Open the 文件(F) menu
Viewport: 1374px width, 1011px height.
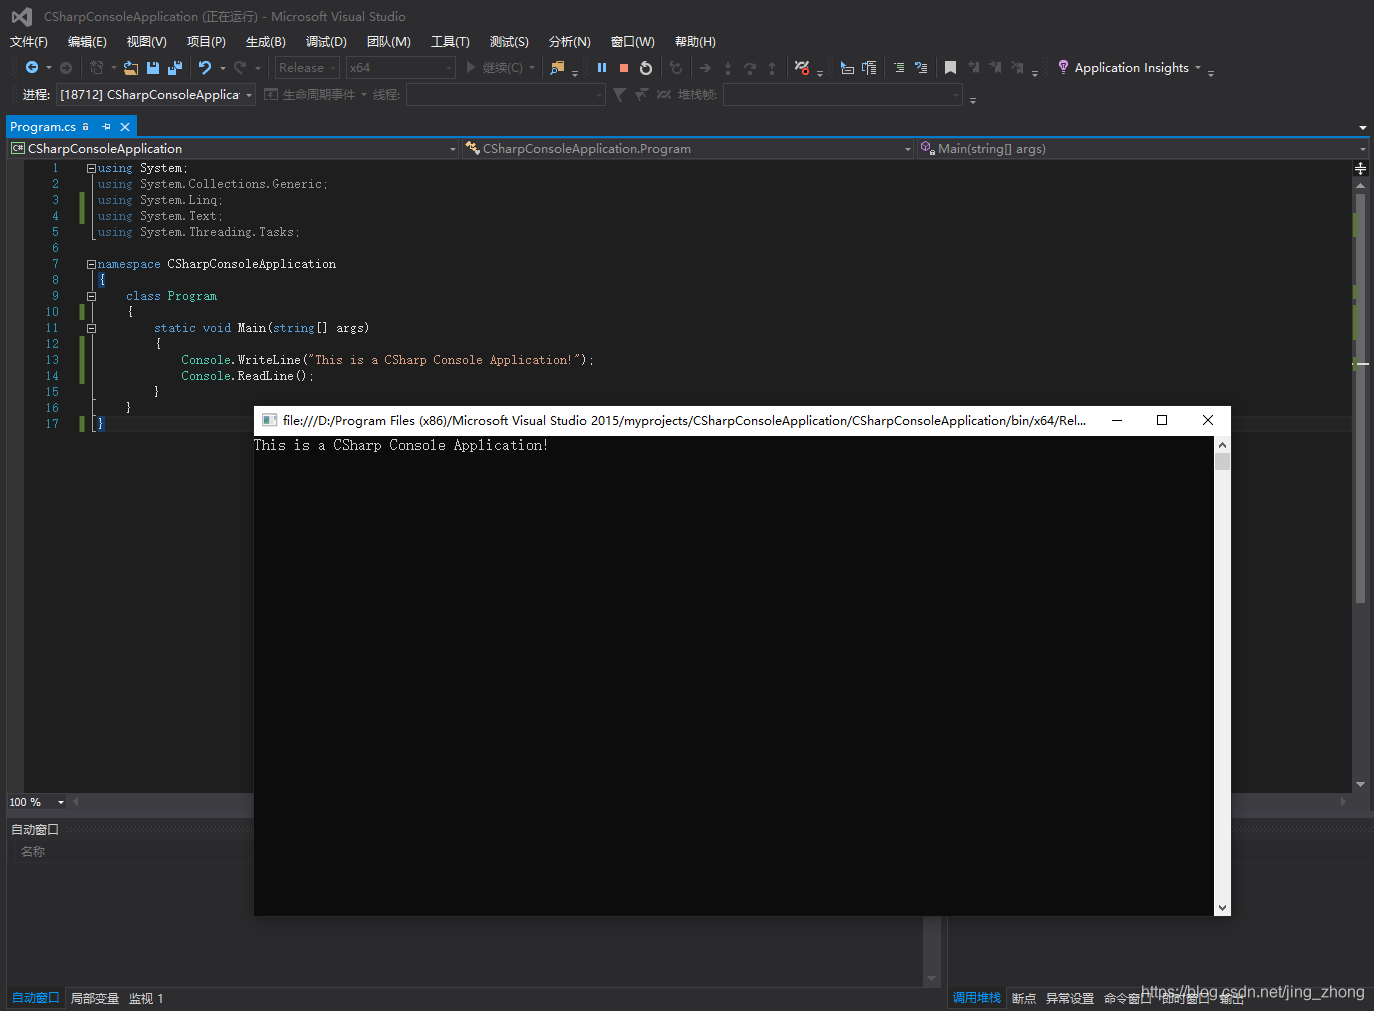[29, 42]
